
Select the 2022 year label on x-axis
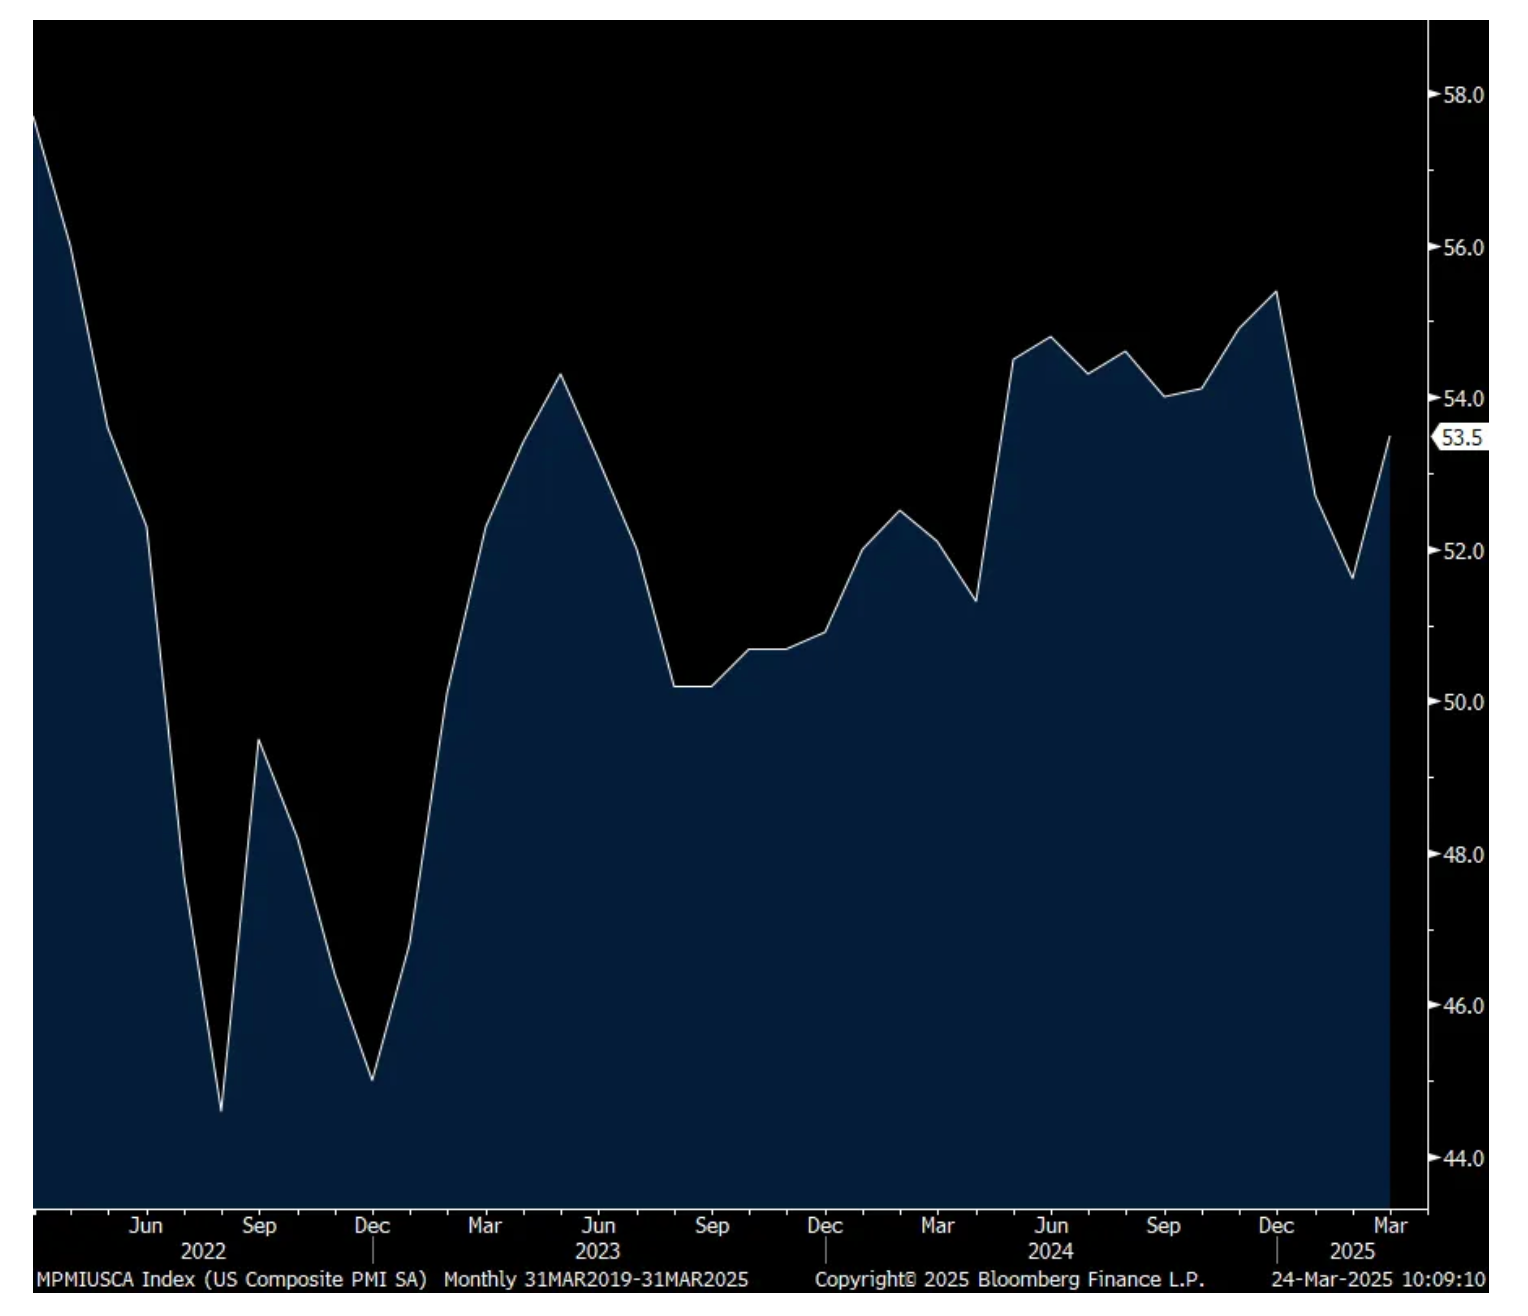point(203,1251)
